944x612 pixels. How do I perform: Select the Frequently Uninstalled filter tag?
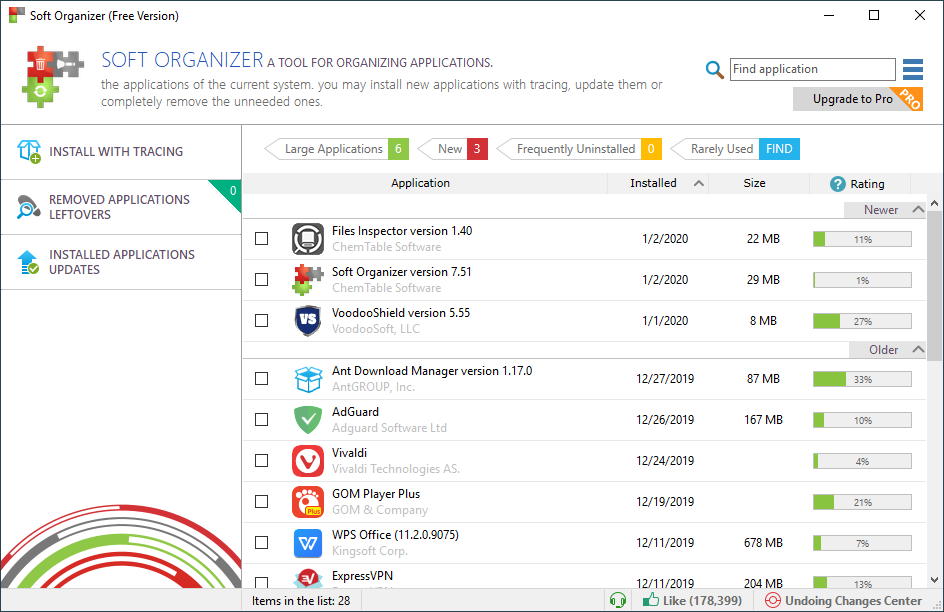[x=579, y=149]
